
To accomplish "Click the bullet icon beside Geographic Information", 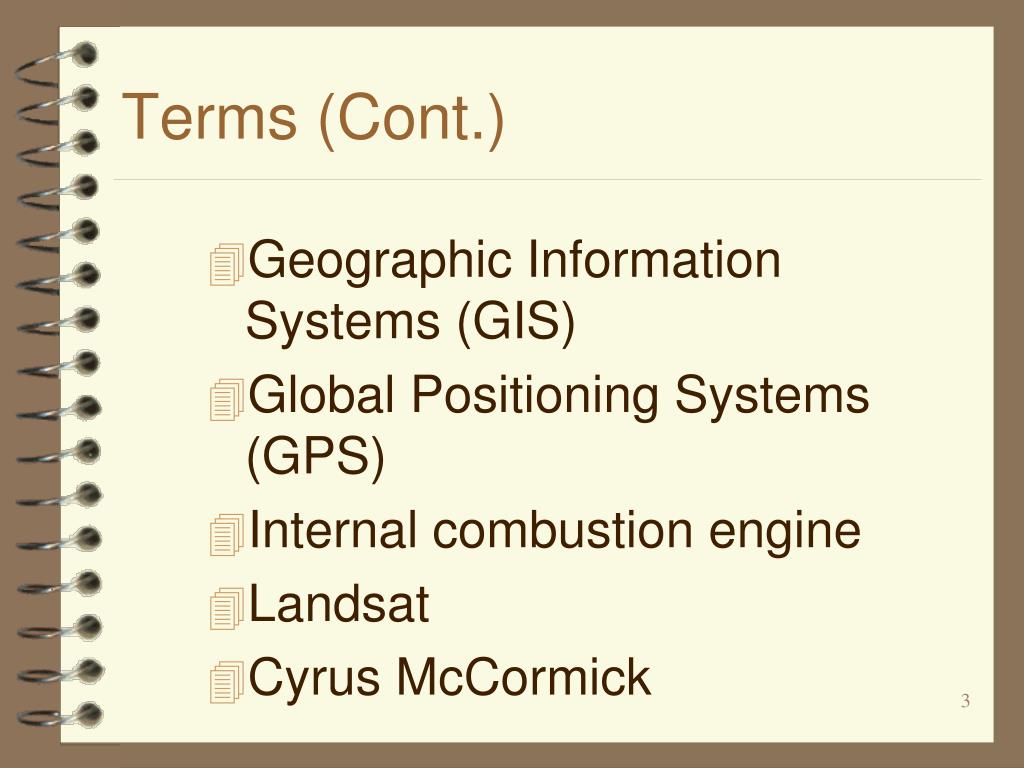I will [x=227, y=264].
